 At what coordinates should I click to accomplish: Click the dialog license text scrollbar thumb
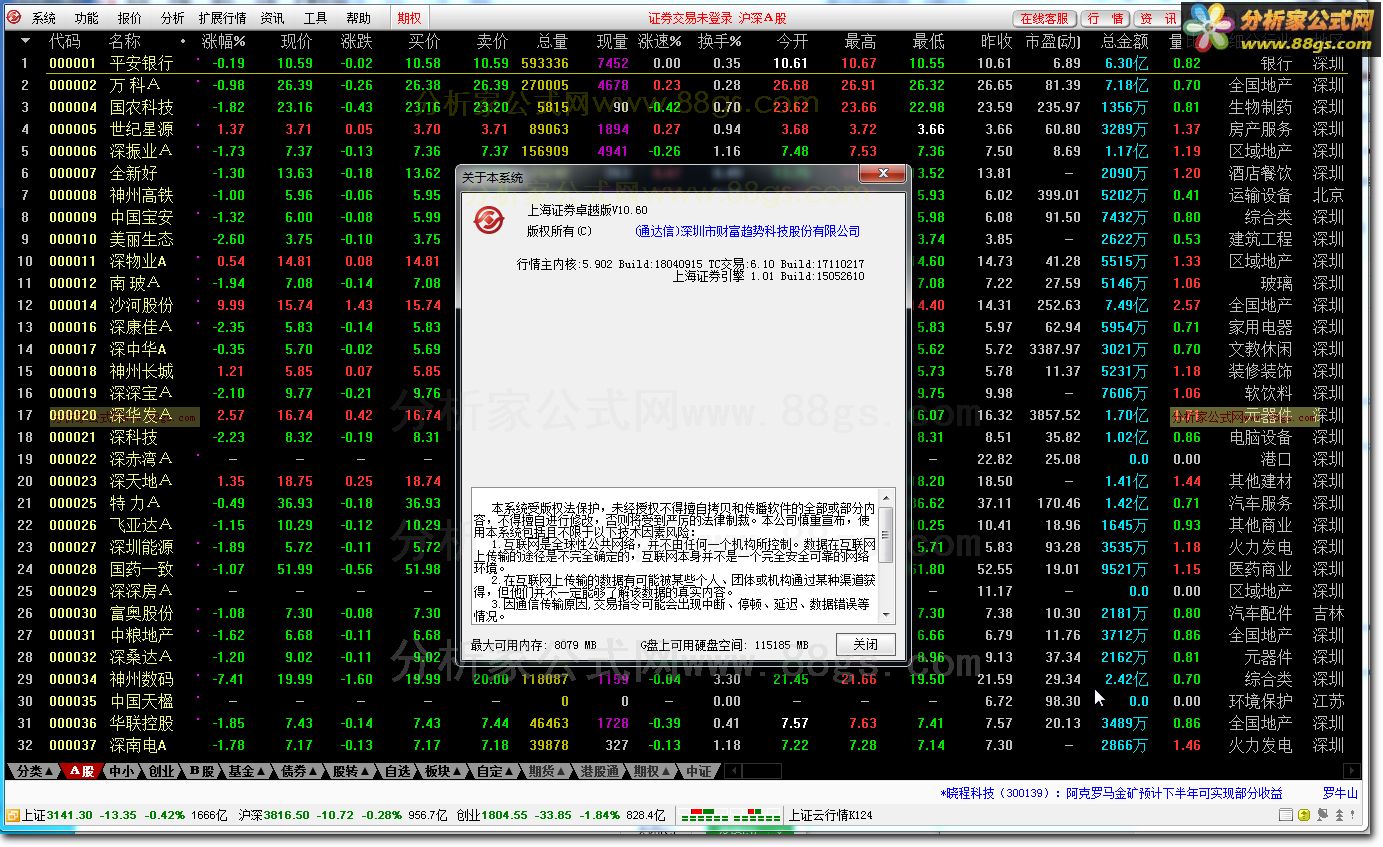click(x=885, y=535)
